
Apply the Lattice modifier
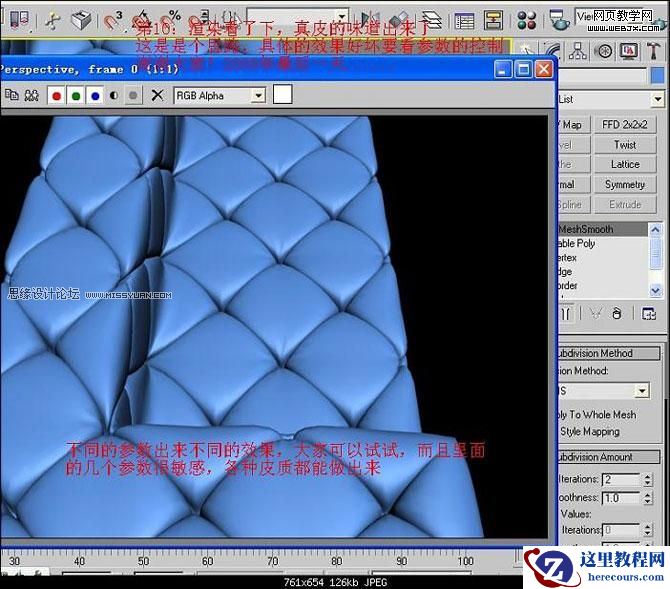625,164
